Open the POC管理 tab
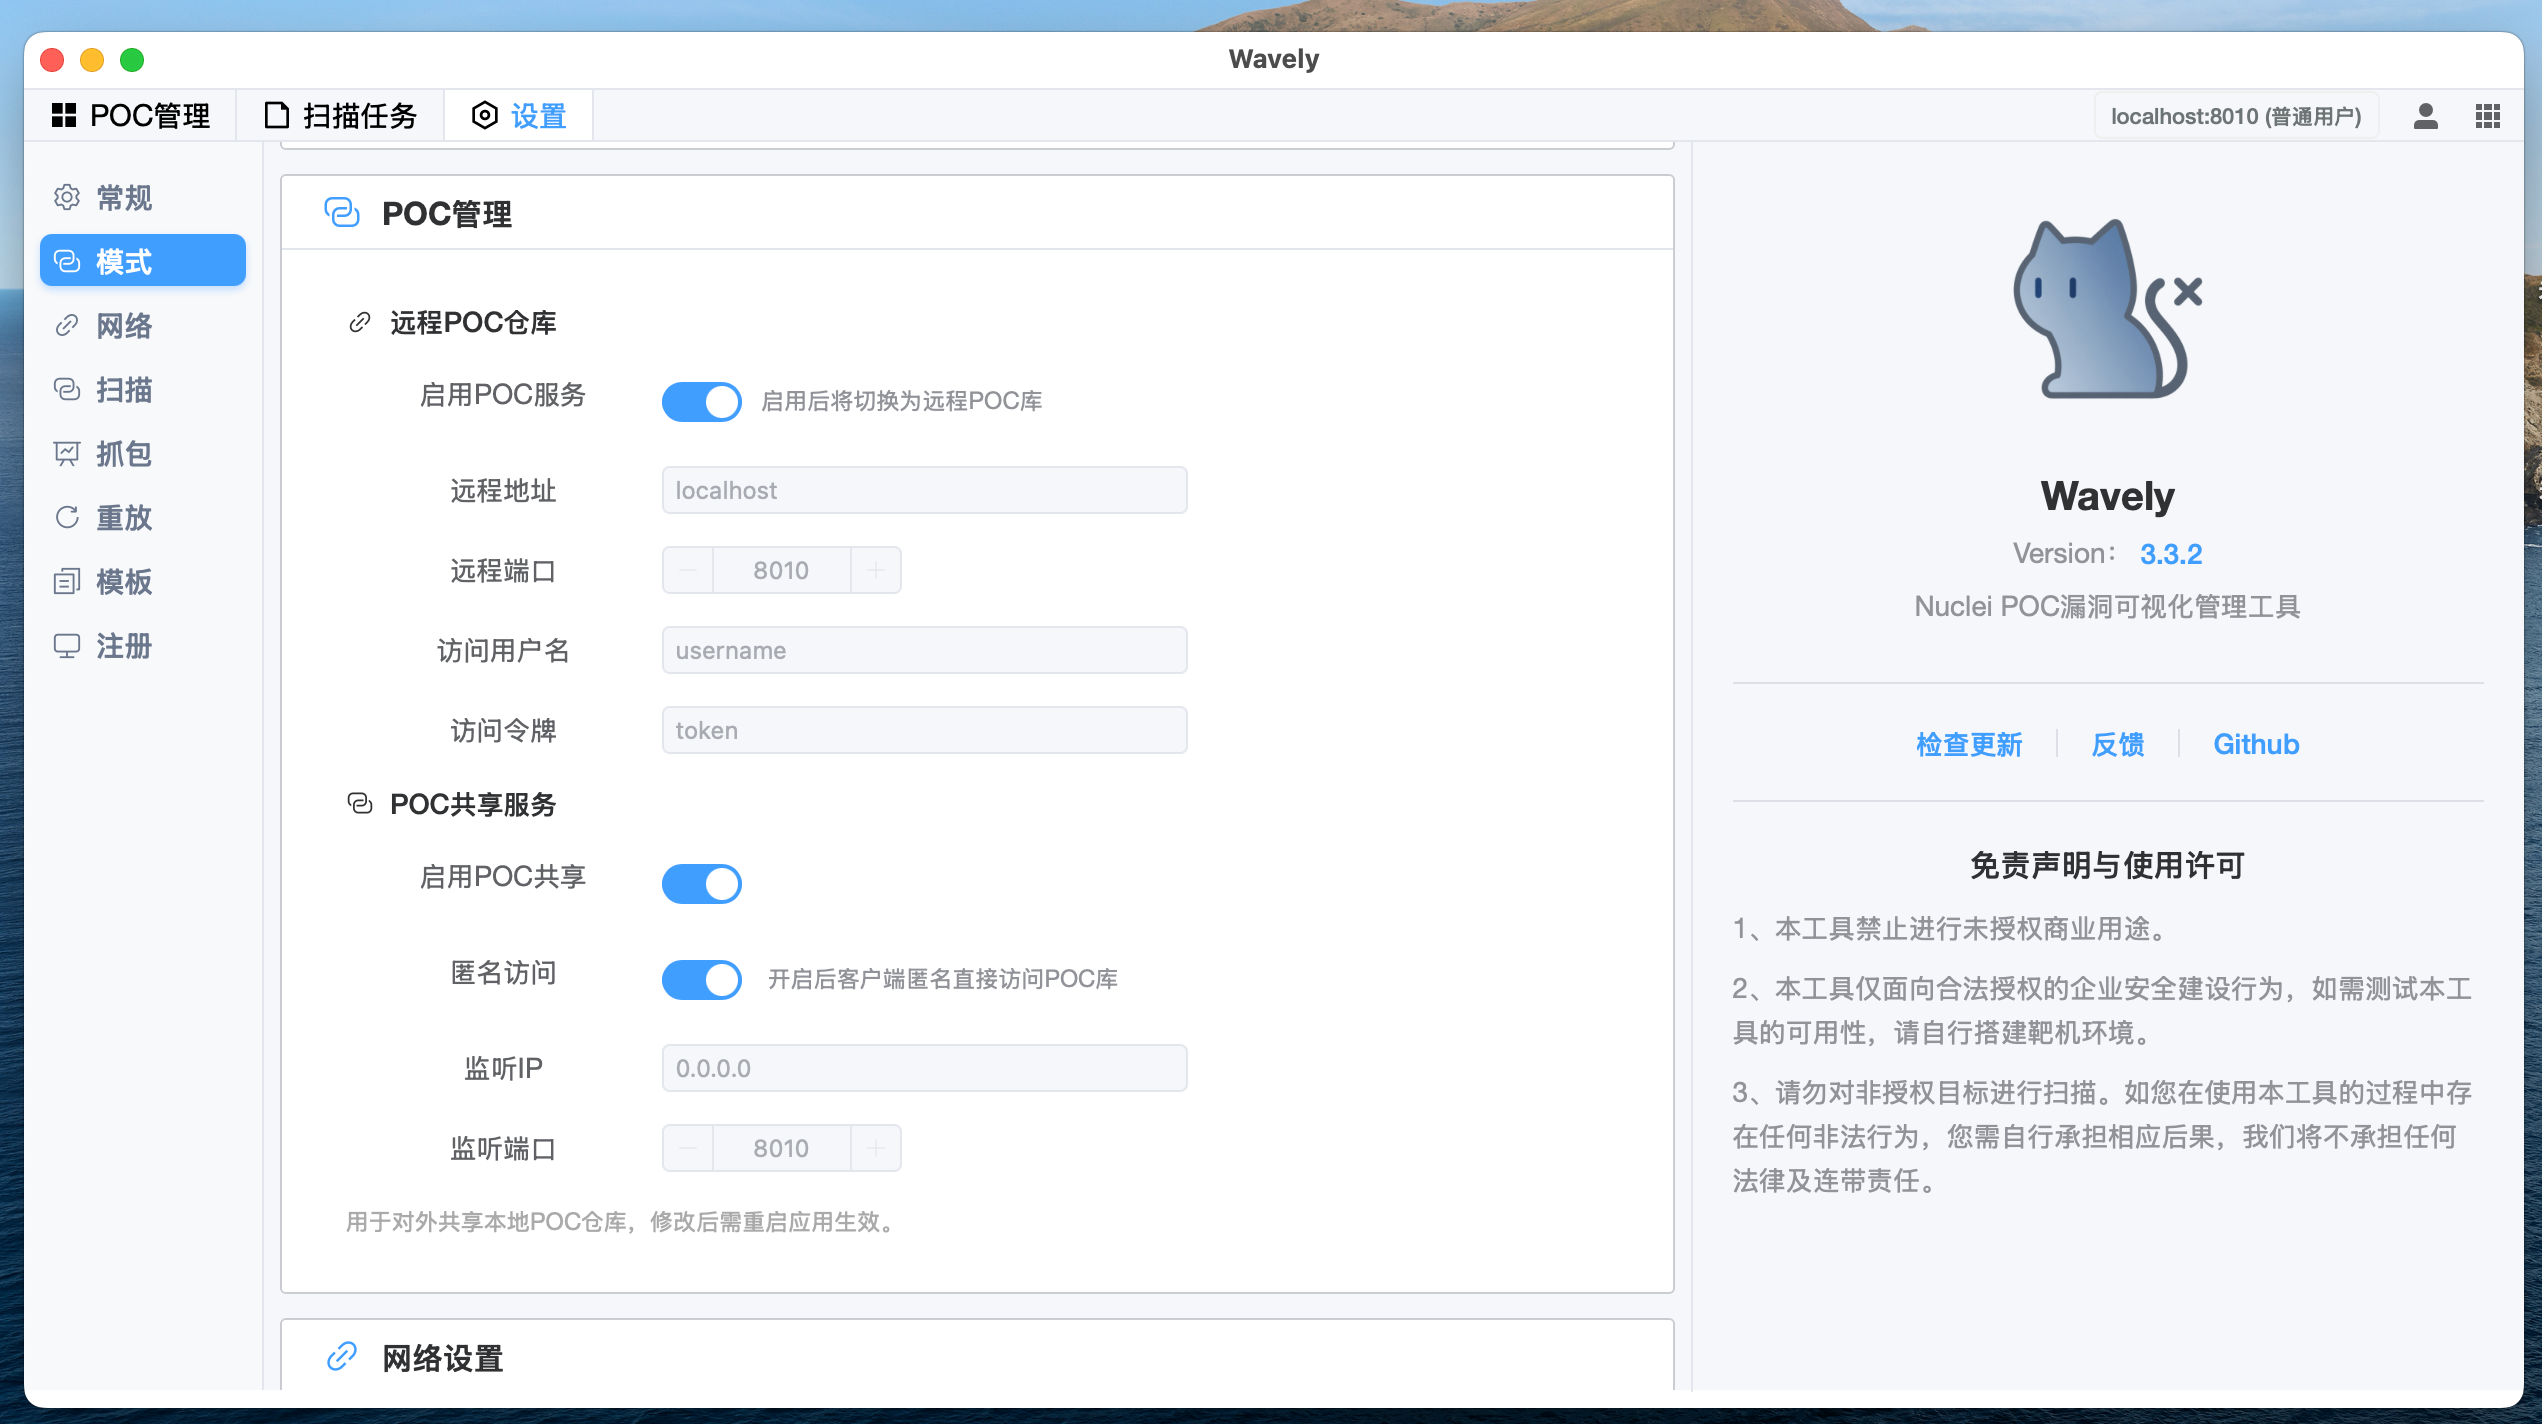 (131, 116)
